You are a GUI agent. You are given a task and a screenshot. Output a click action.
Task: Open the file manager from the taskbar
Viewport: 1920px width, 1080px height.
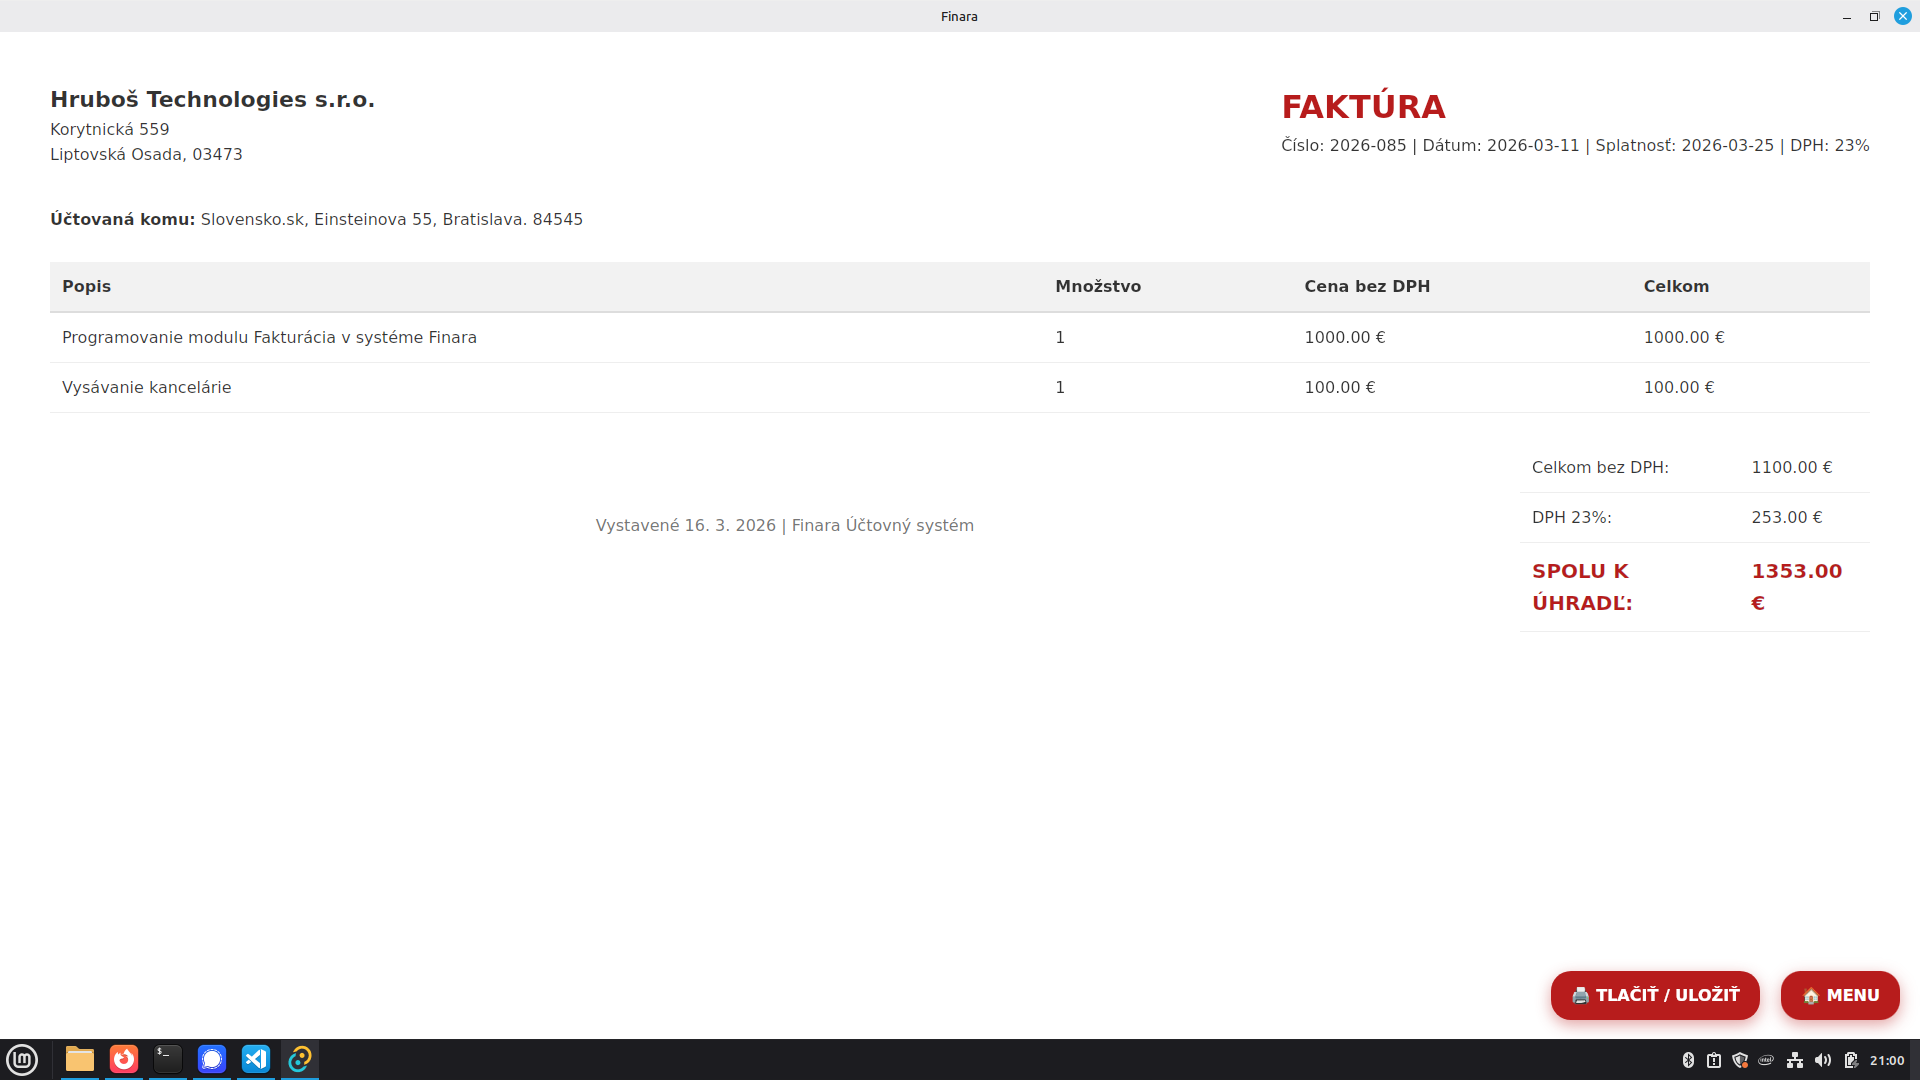(x=79, y=1059)
